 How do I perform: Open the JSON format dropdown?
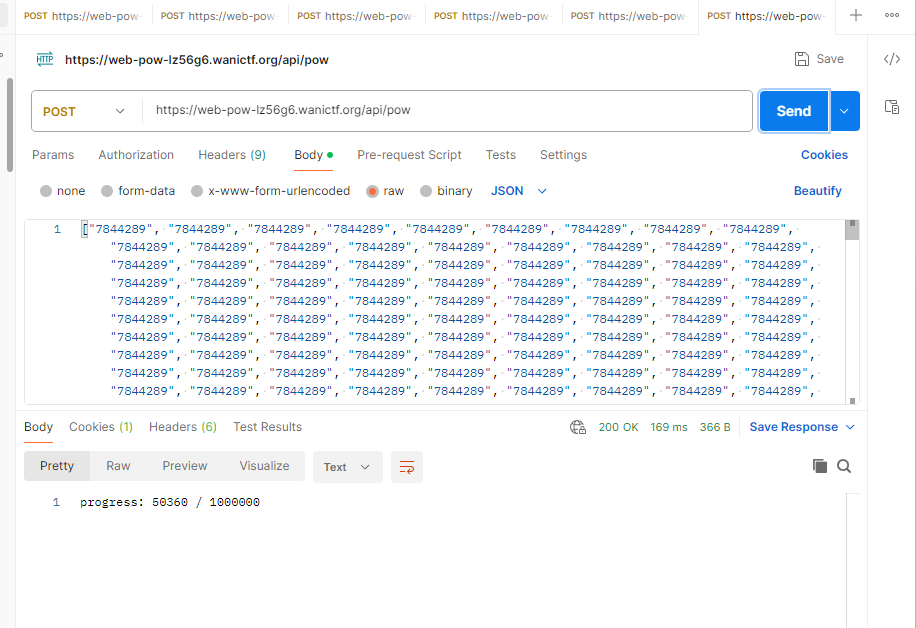point(519,191)
